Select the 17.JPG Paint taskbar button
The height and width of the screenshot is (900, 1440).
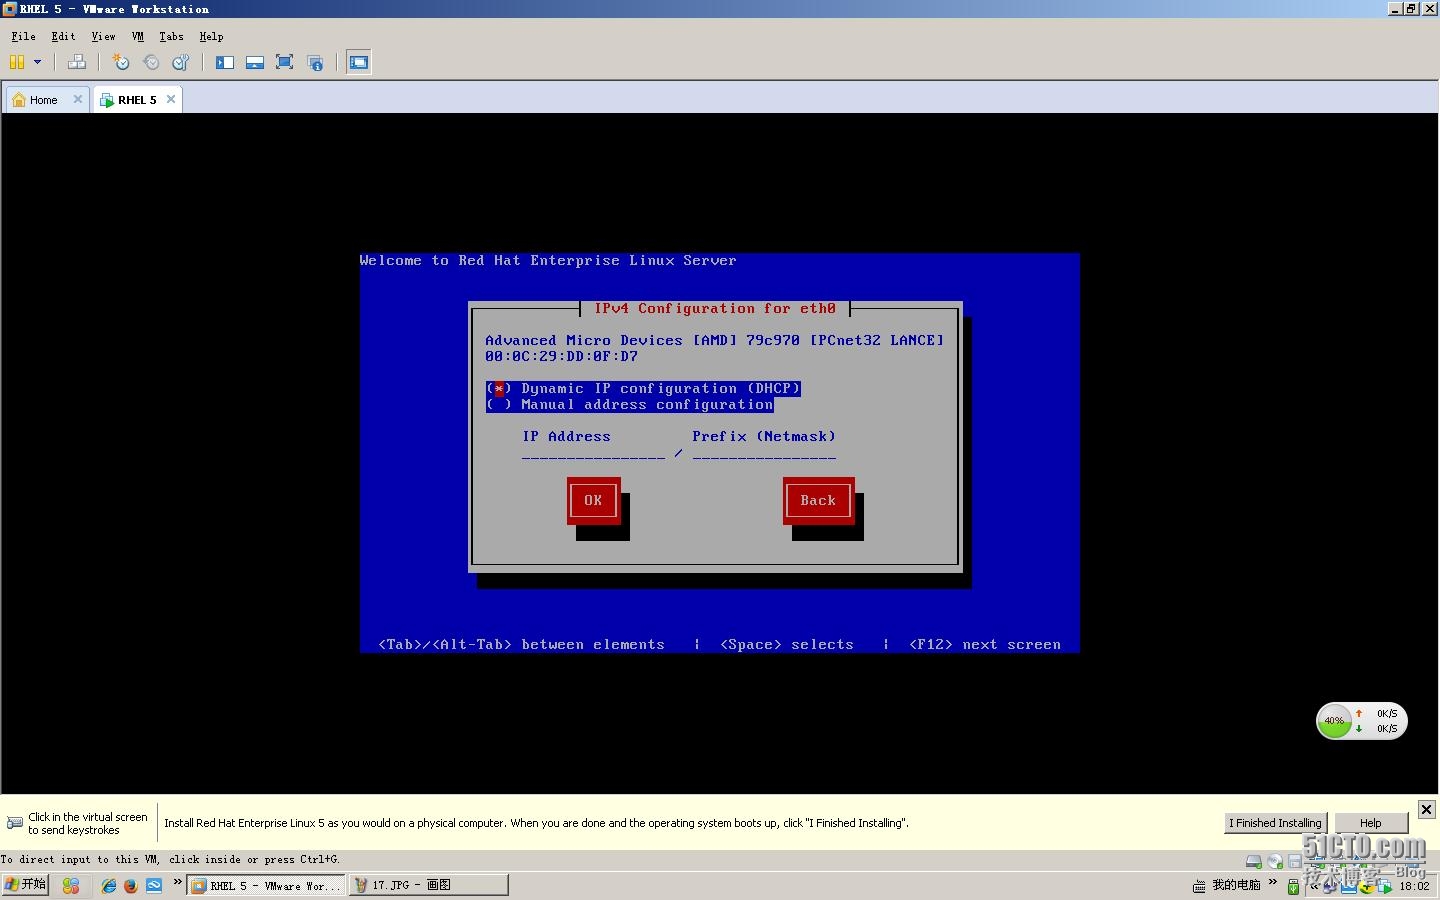coord(428,885)
